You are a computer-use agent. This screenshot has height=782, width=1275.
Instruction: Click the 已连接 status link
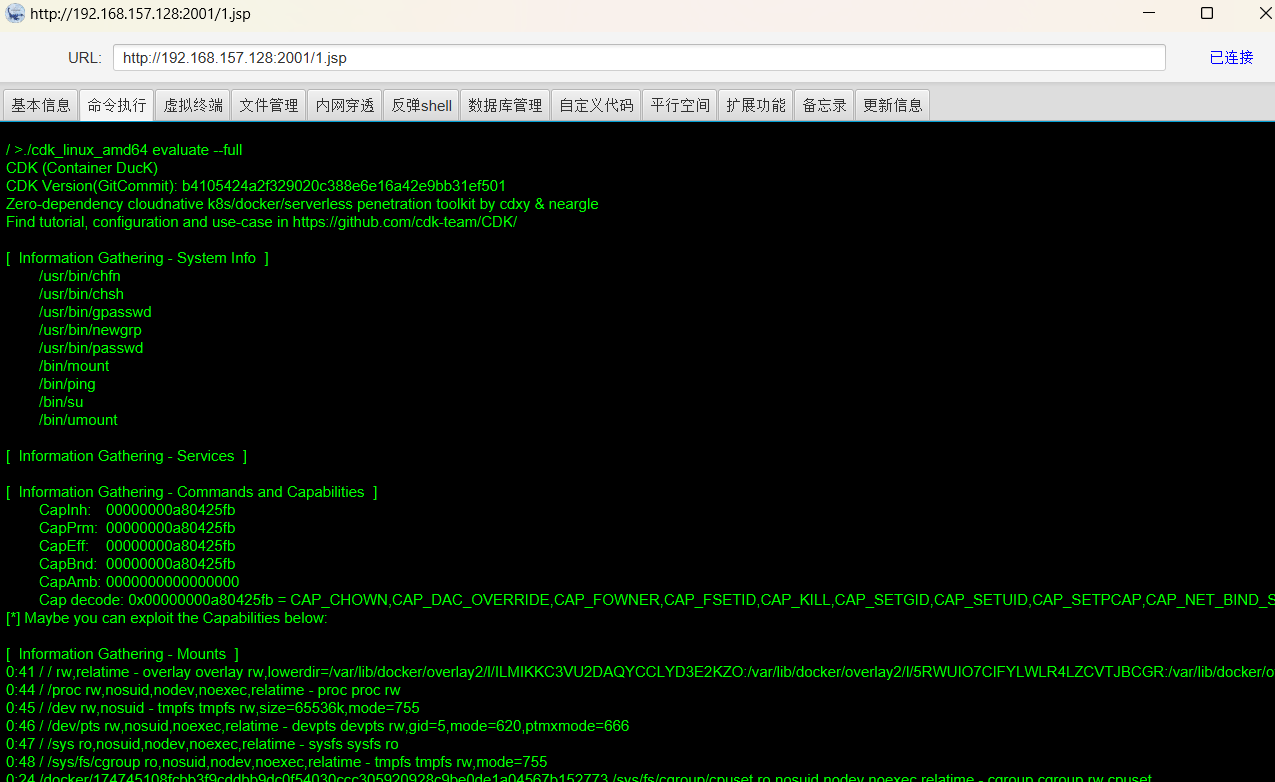[1231, 58]
